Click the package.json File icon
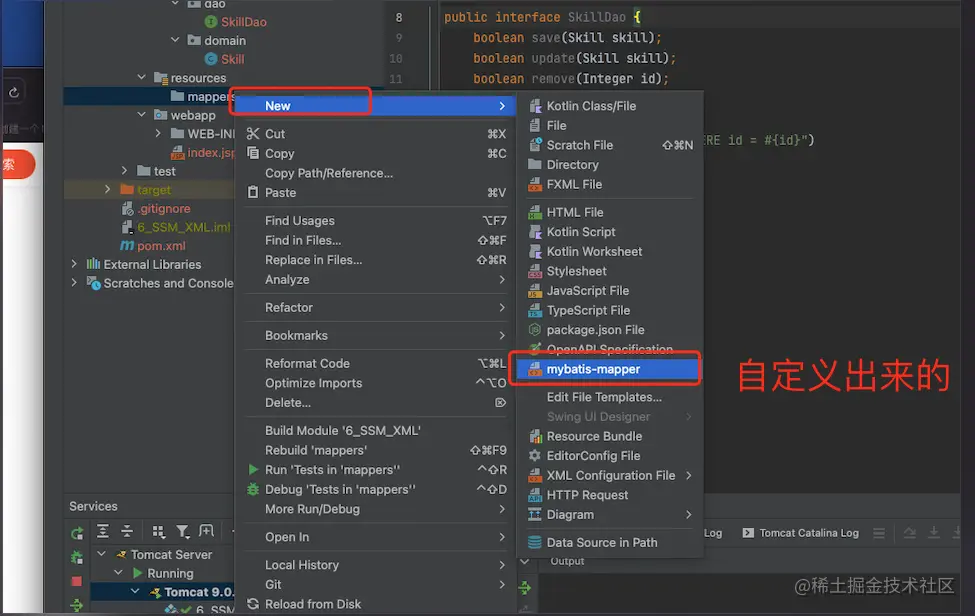 [535, 330]
